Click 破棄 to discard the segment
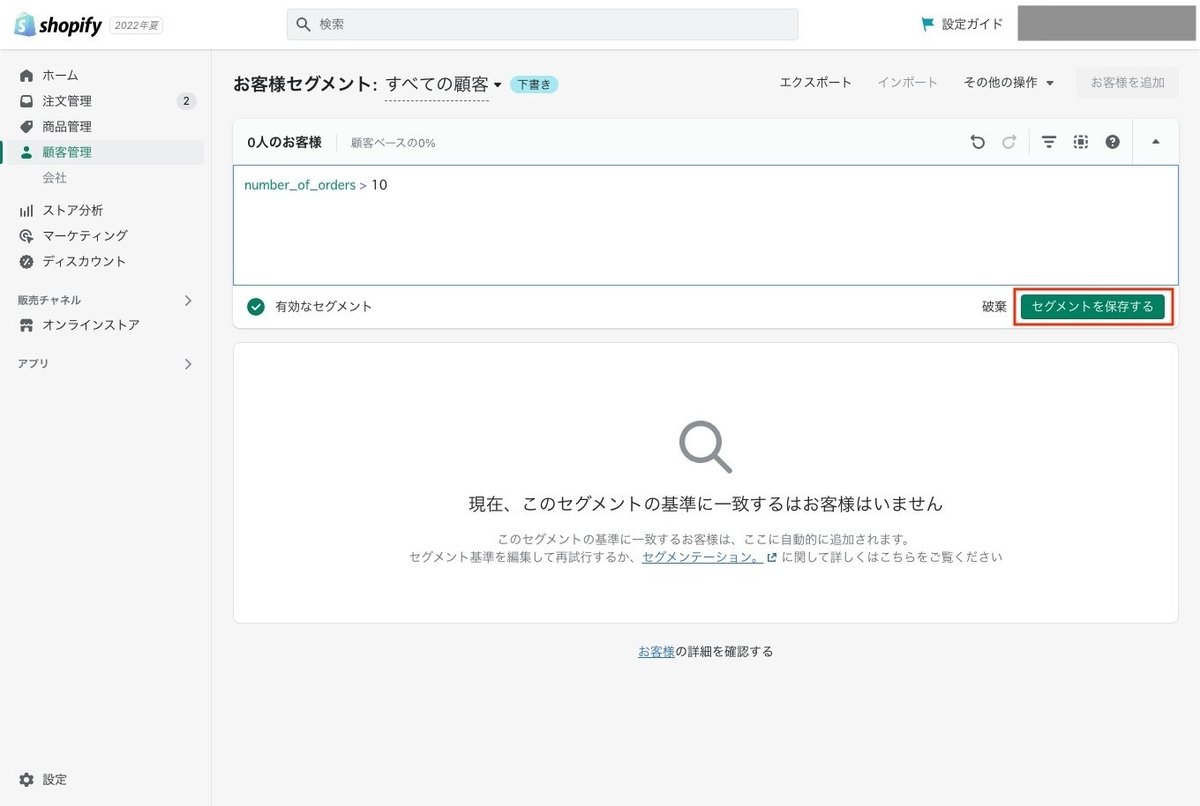The height and width of the screenshot is (806, 1200). [x=994, y=307]
